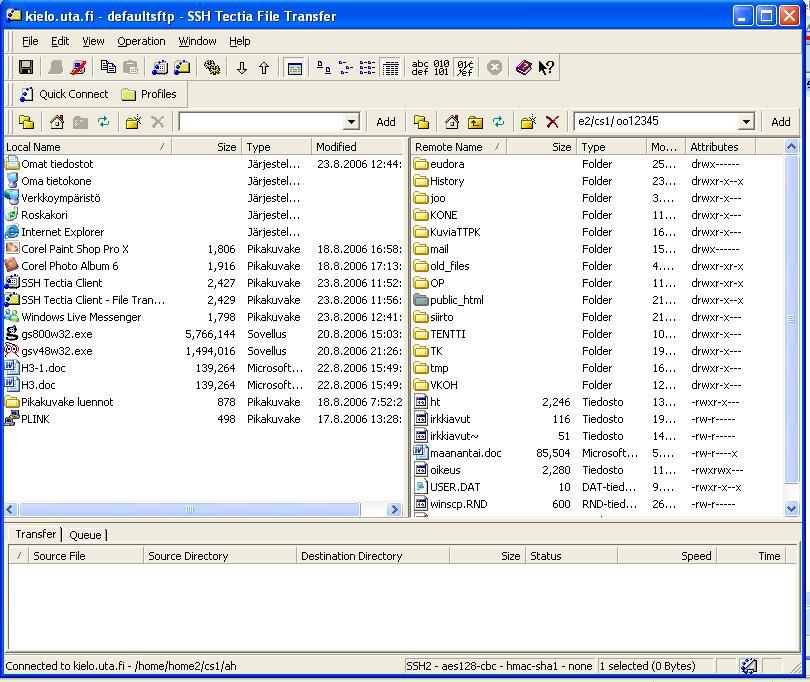Delete selected remote item with red X
This screenshot has height=682, width=810.
552,122
